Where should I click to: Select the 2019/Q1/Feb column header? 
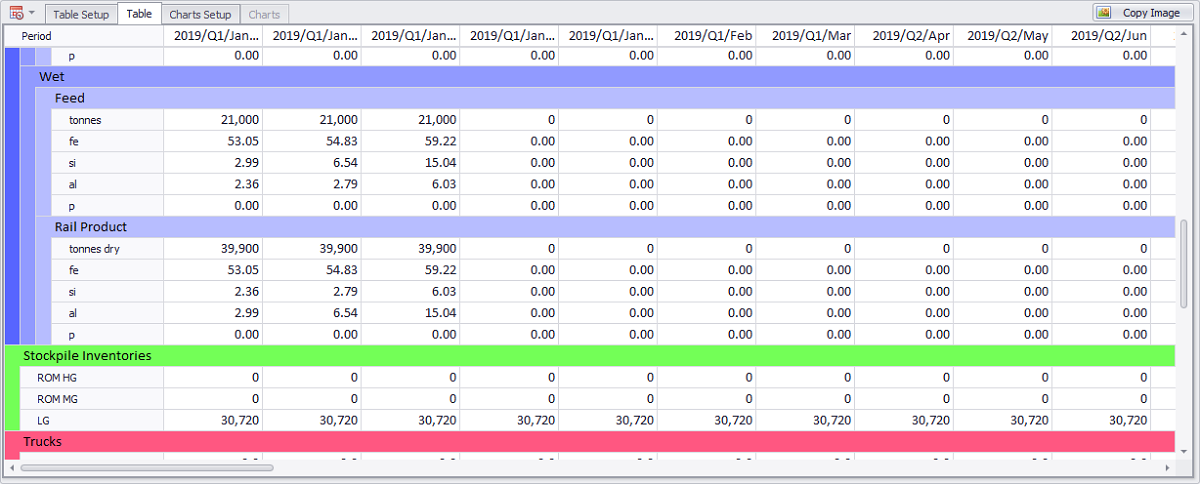point(706,36)
